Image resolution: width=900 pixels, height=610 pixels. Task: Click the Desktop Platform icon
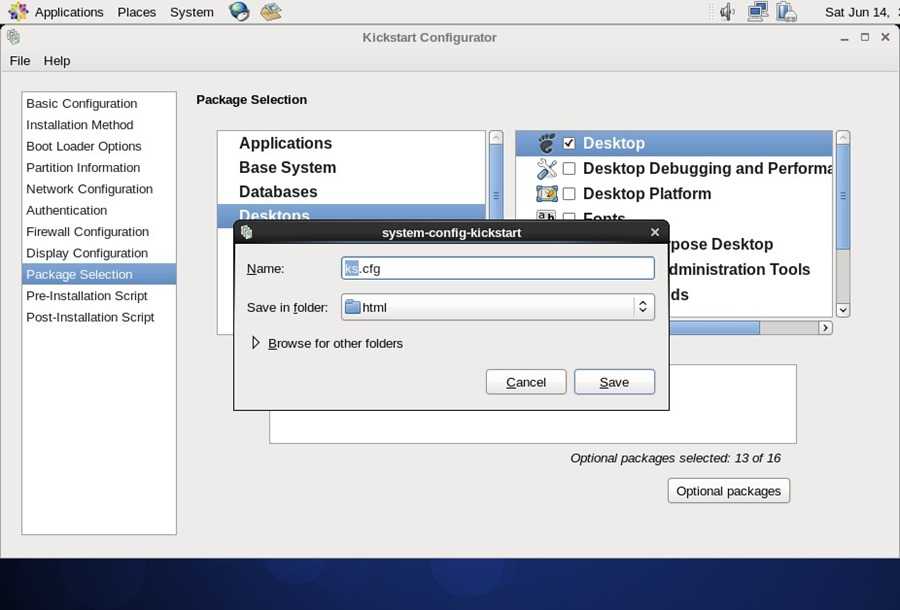pos(546,193)
